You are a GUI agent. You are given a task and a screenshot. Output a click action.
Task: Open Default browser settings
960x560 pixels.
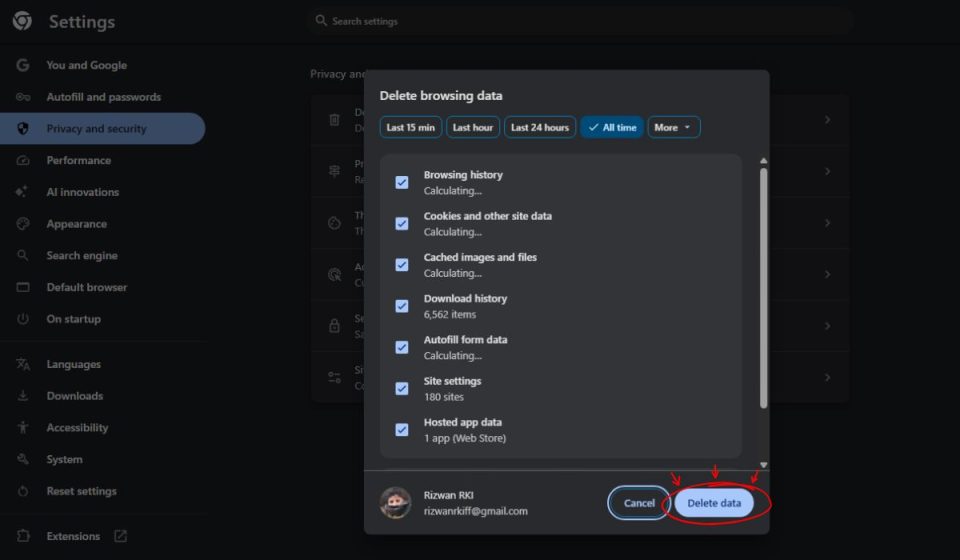coord(86,287)
